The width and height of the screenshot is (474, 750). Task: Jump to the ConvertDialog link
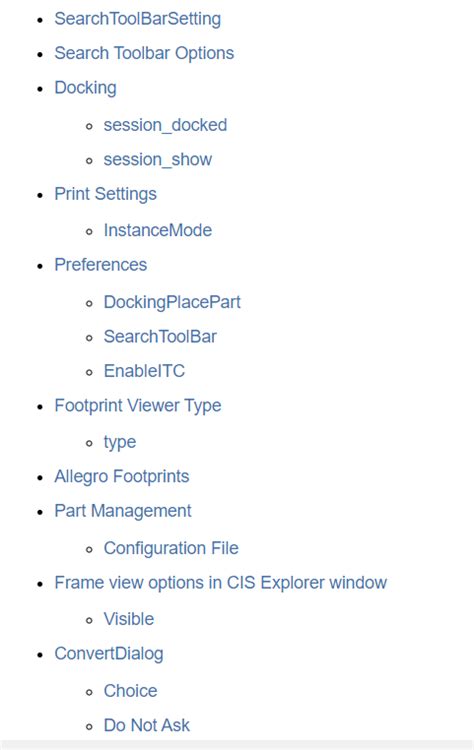[x=109, y=654]
